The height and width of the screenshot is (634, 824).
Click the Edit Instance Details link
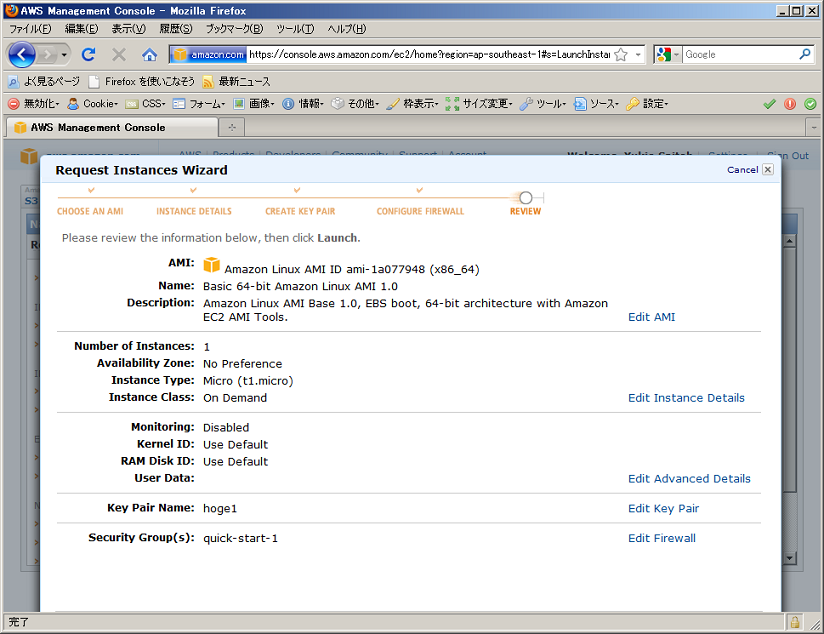(686, 397)
